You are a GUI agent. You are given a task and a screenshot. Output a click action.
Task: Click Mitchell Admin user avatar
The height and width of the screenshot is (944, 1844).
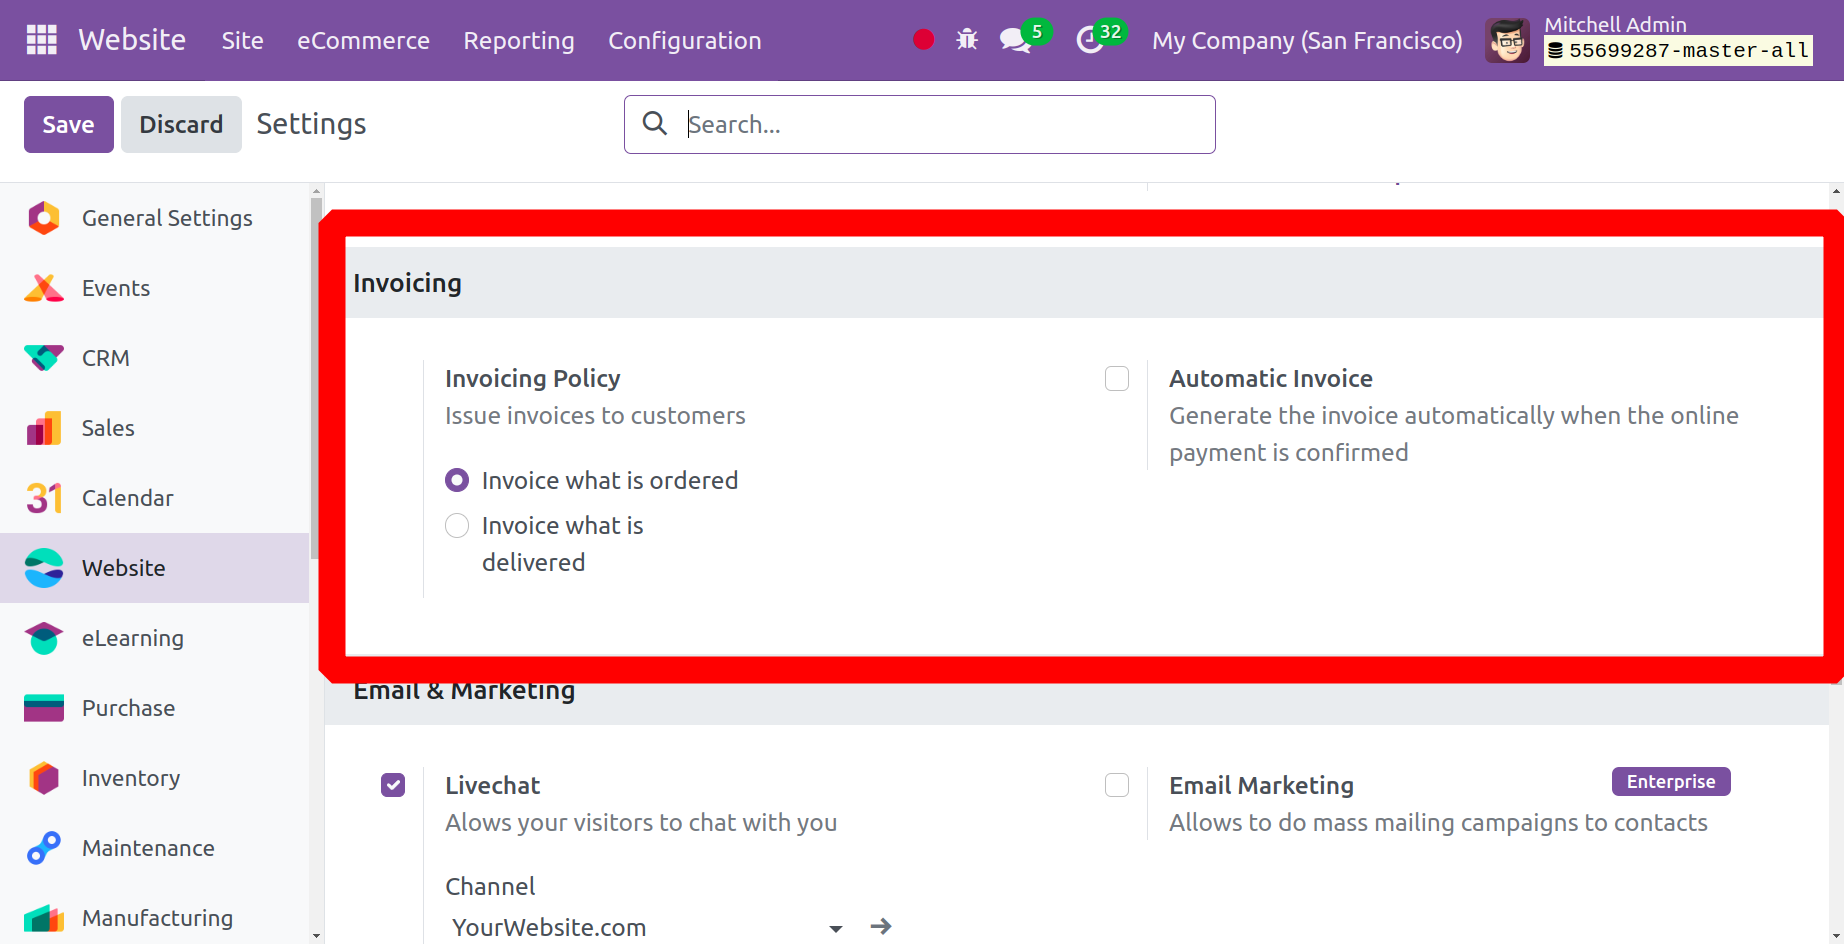[x=1507, y=40]
